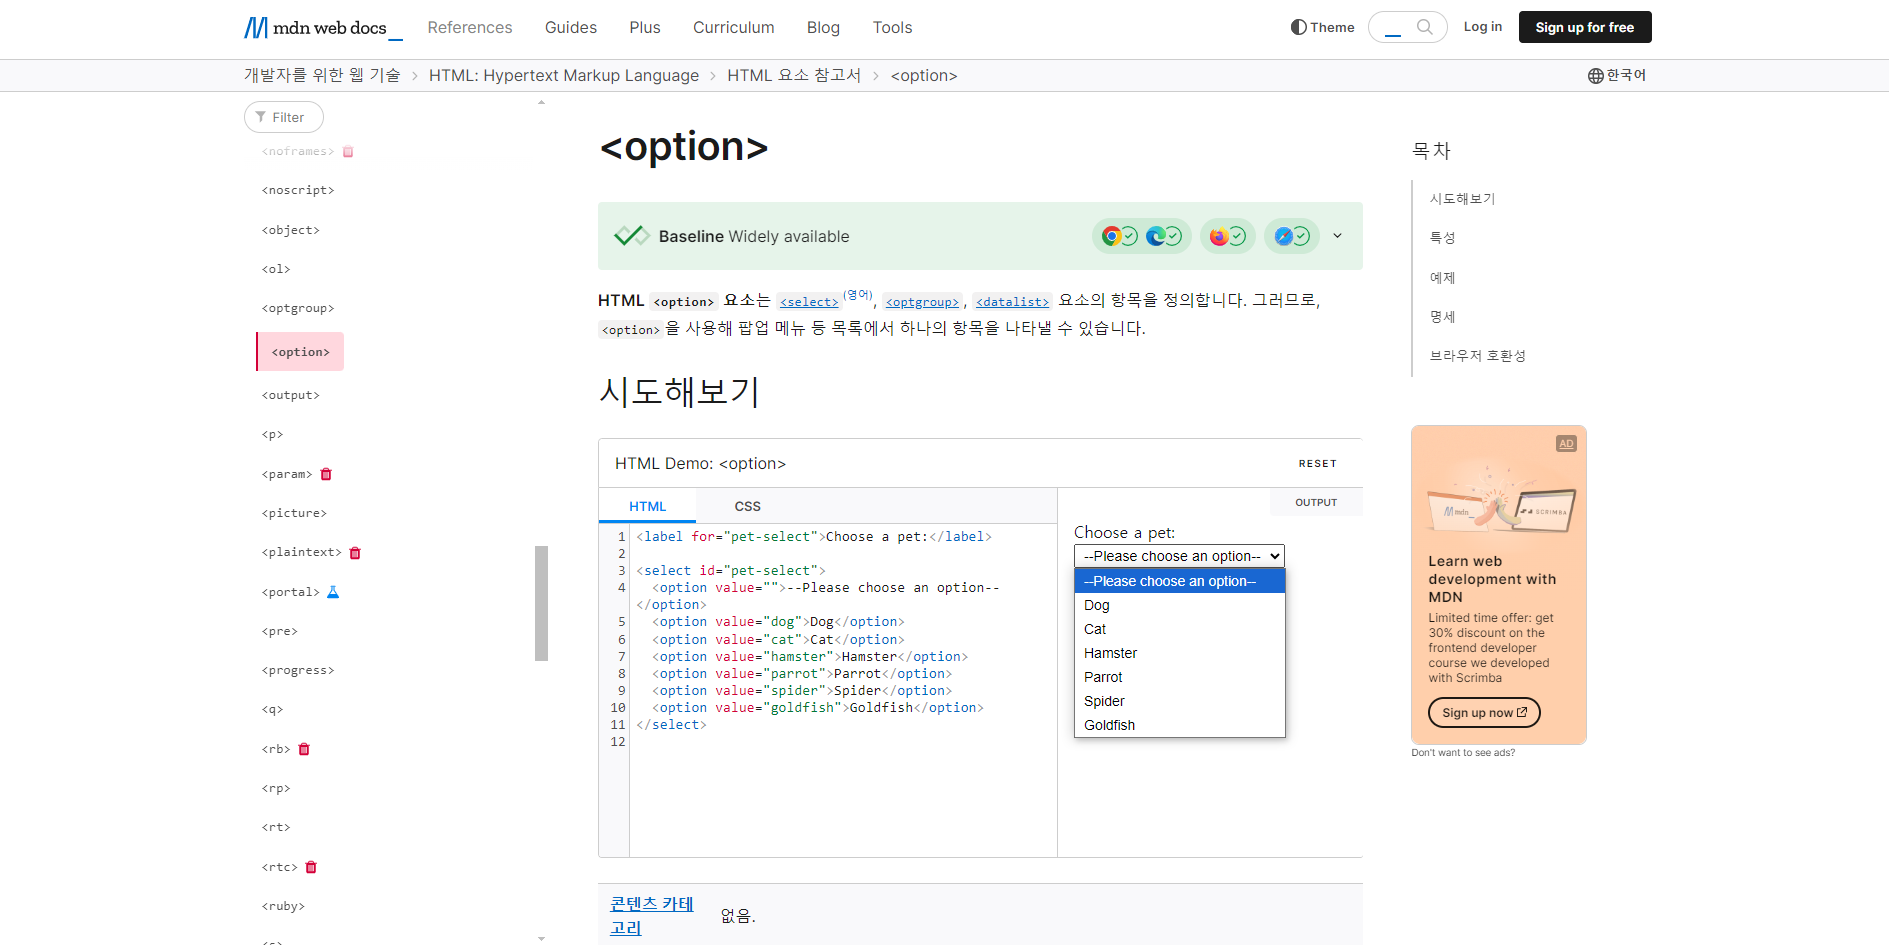Switch to the CSS editor tab
Screen dimensions: 1889x945
click(747, 506)
